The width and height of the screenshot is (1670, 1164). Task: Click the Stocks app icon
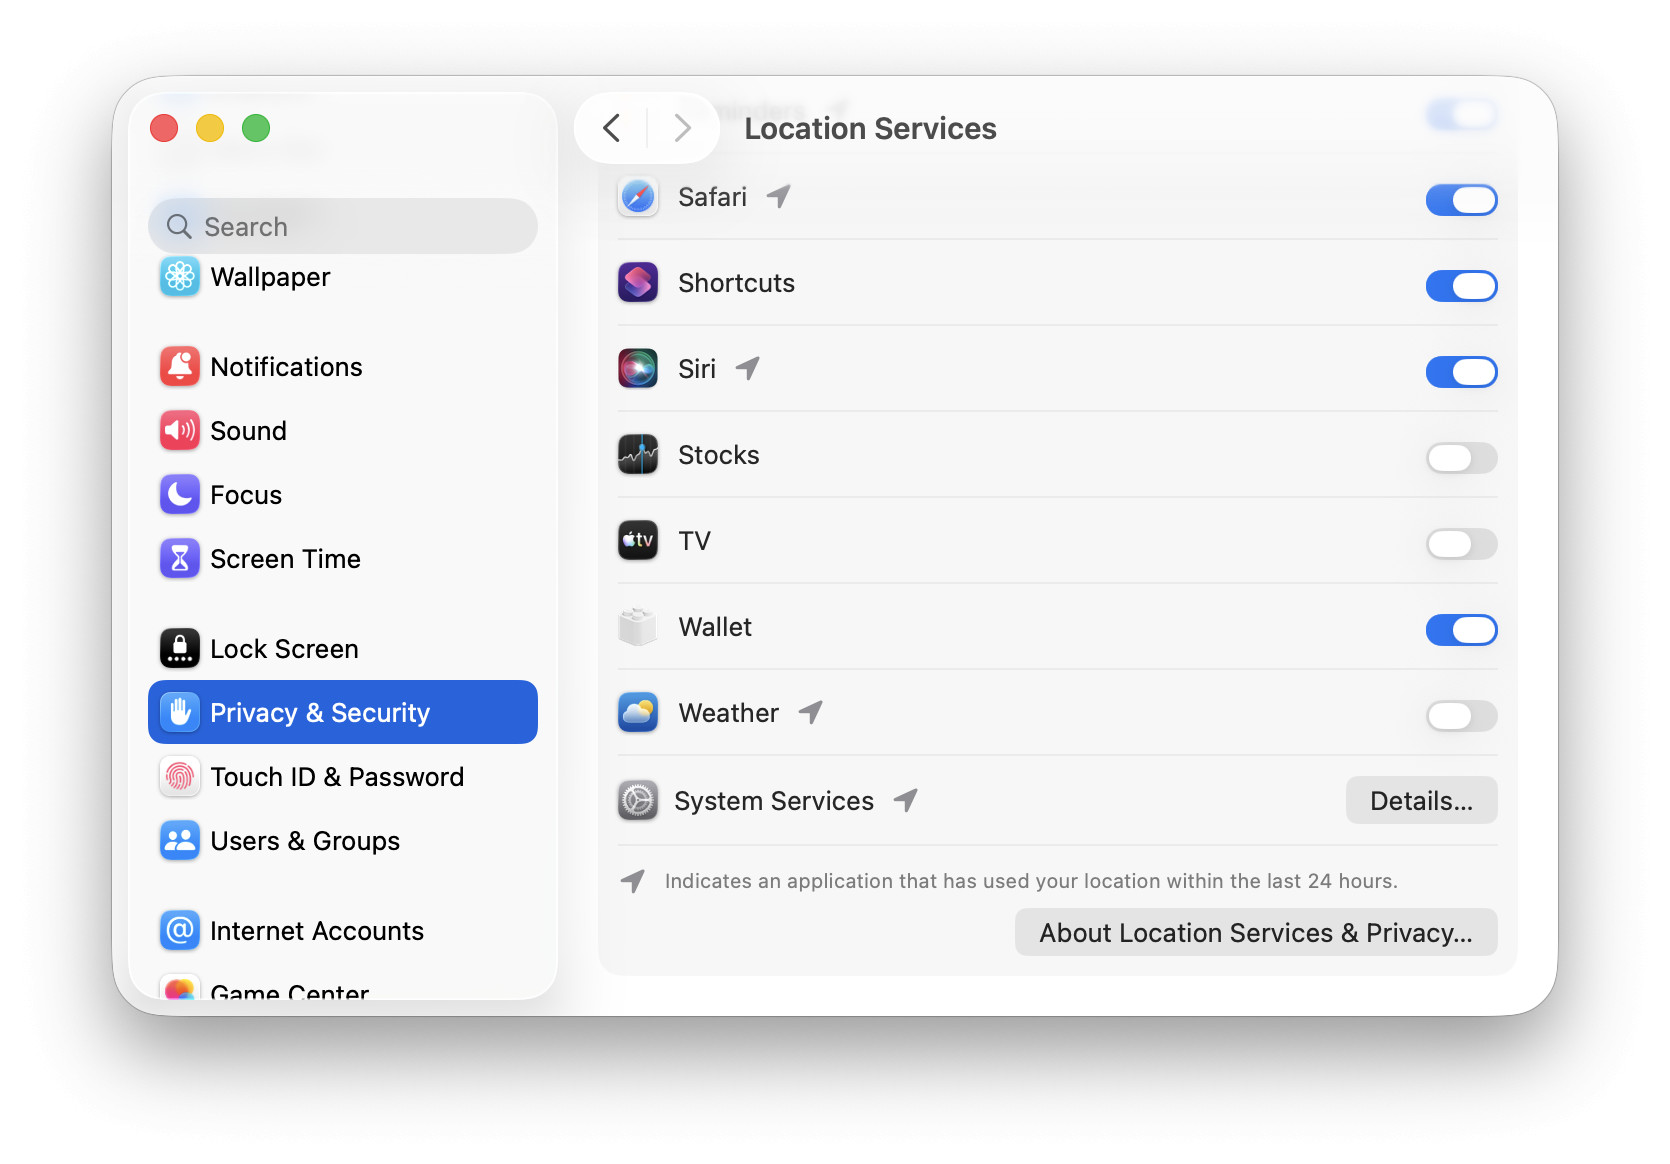pos(638,455)
